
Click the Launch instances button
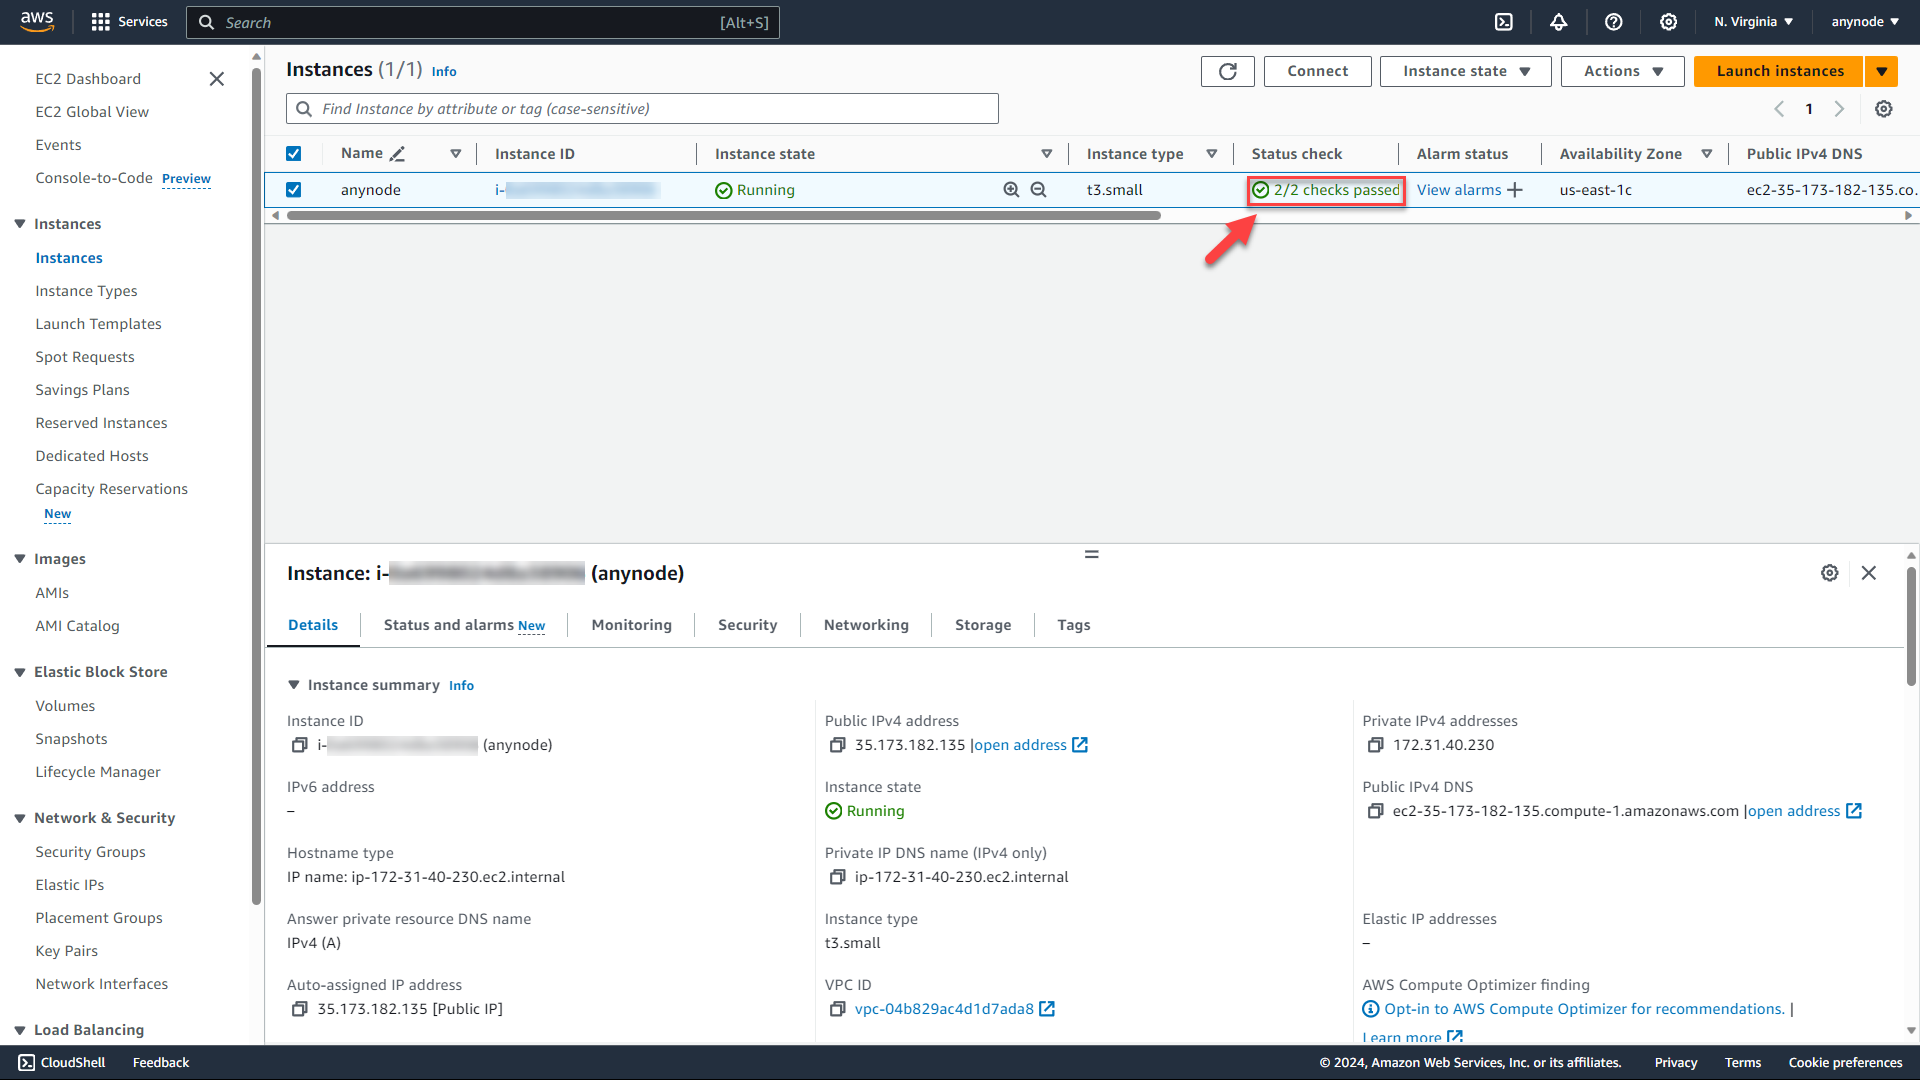coord(1780,71)
